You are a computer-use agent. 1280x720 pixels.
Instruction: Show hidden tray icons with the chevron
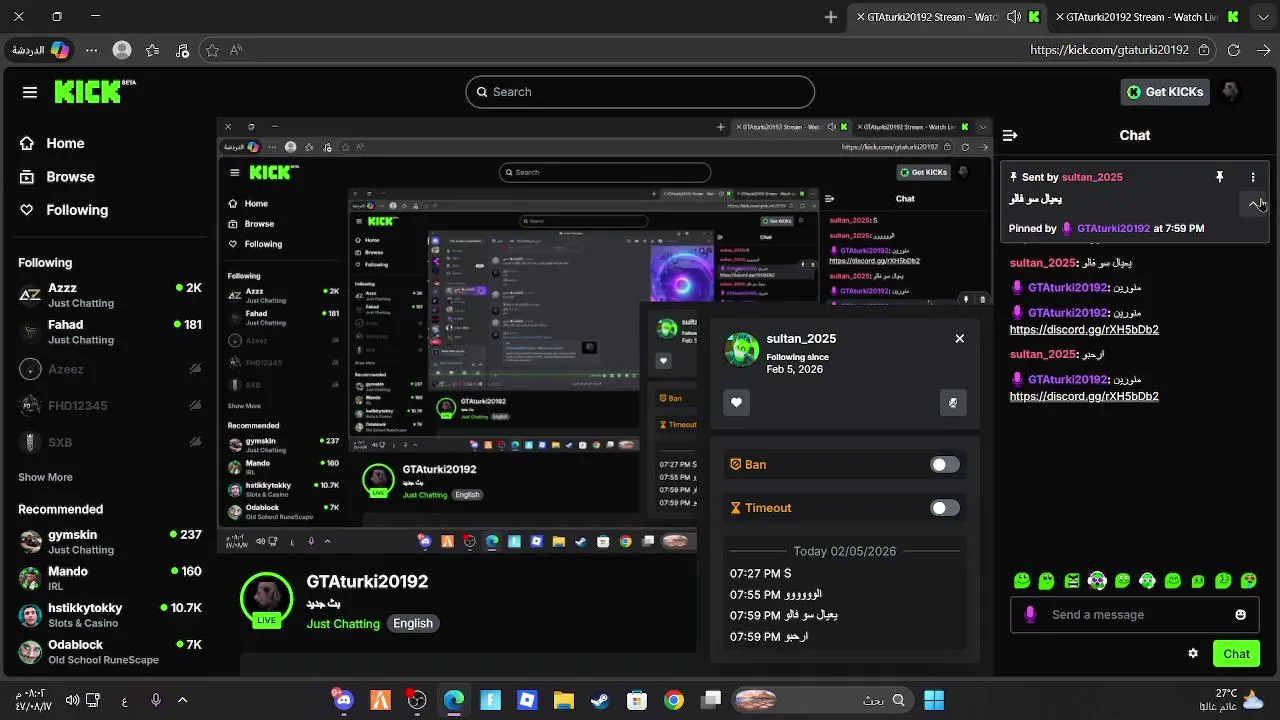click(182, 700)
